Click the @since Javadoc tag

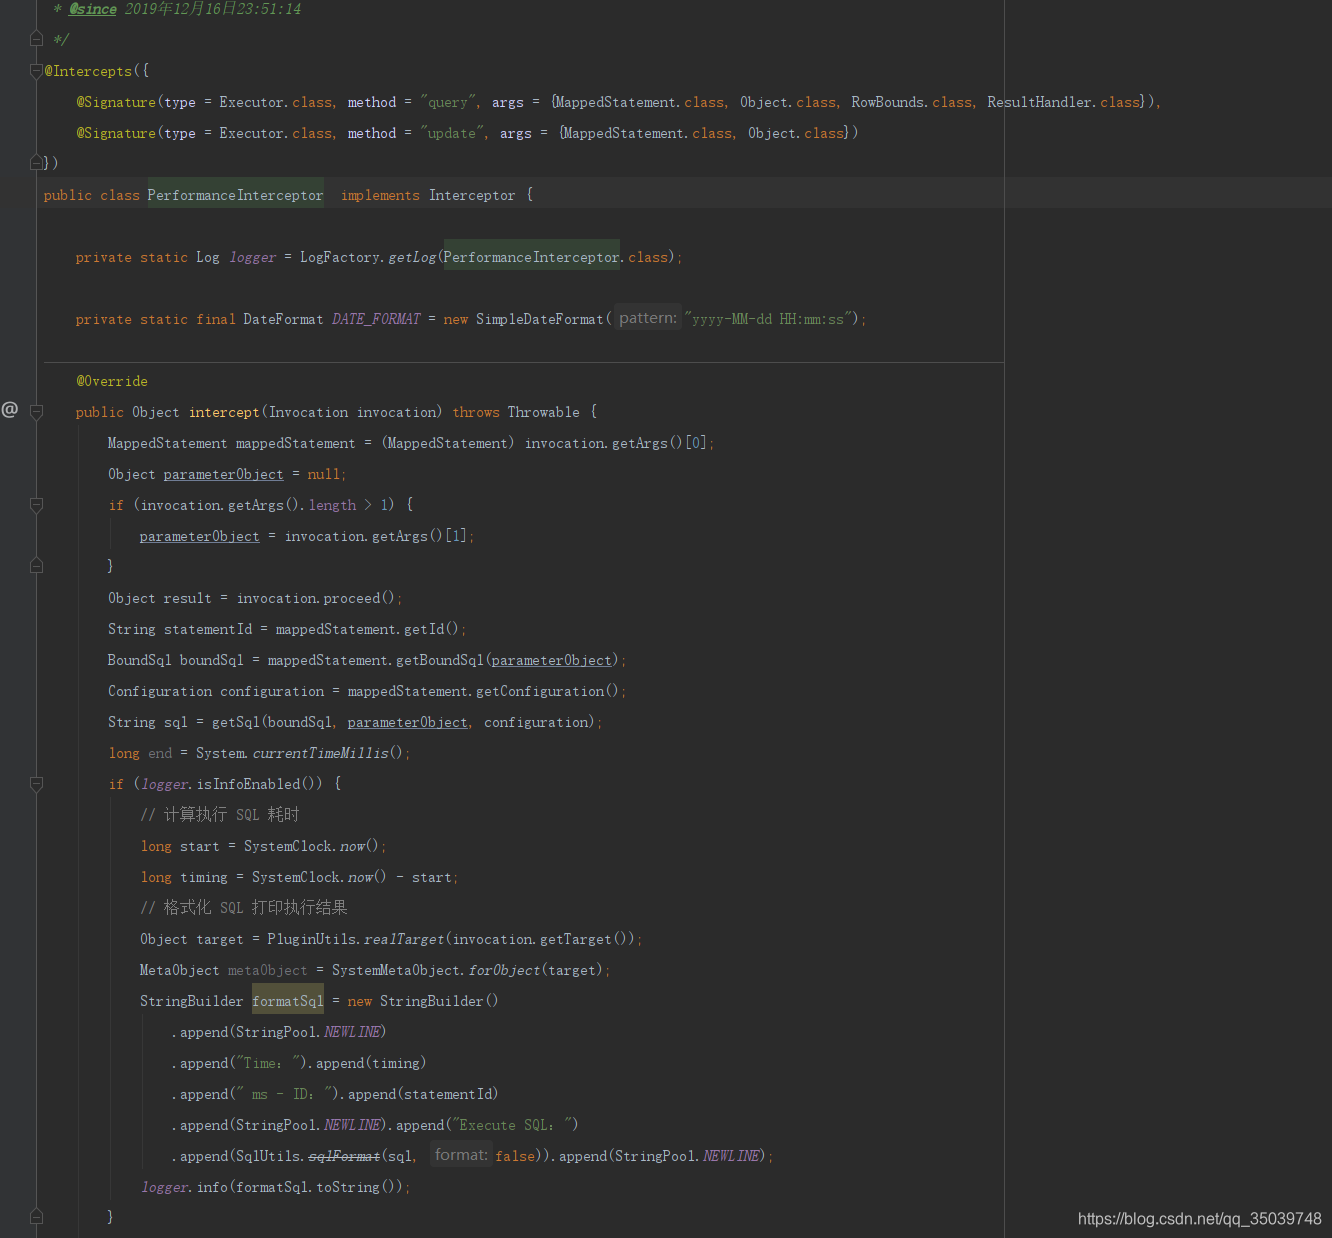pos(93,9)
